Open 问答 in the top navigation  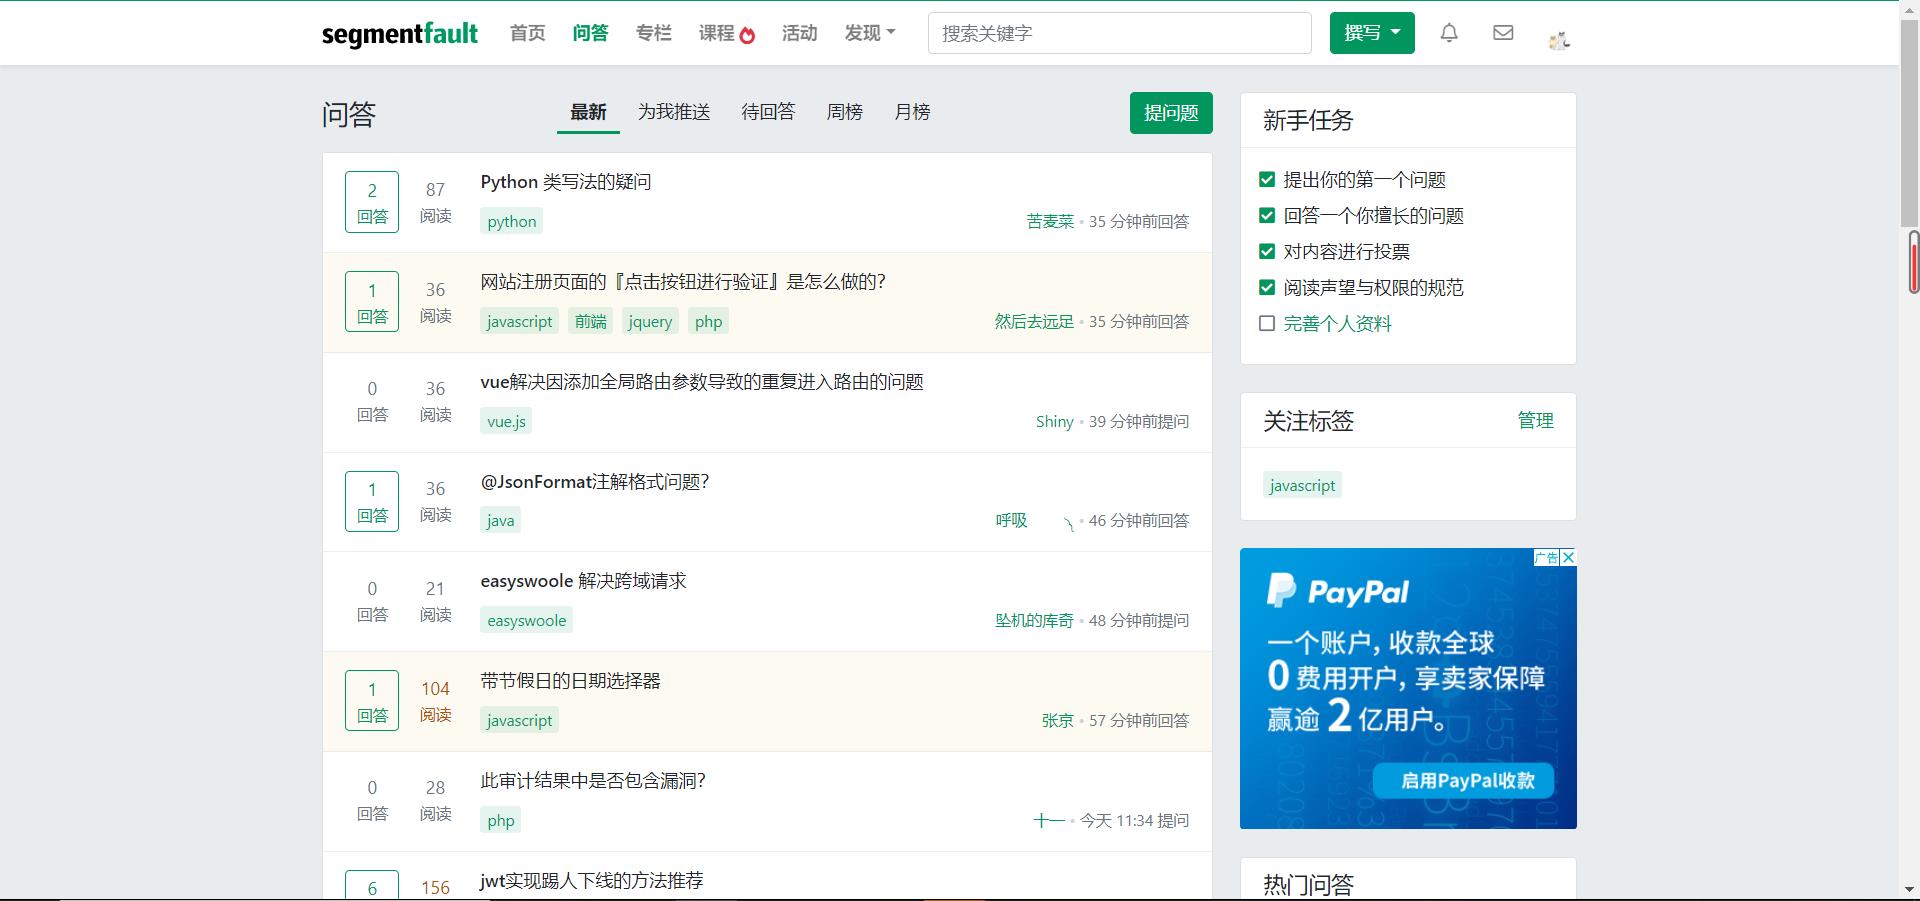590,33
